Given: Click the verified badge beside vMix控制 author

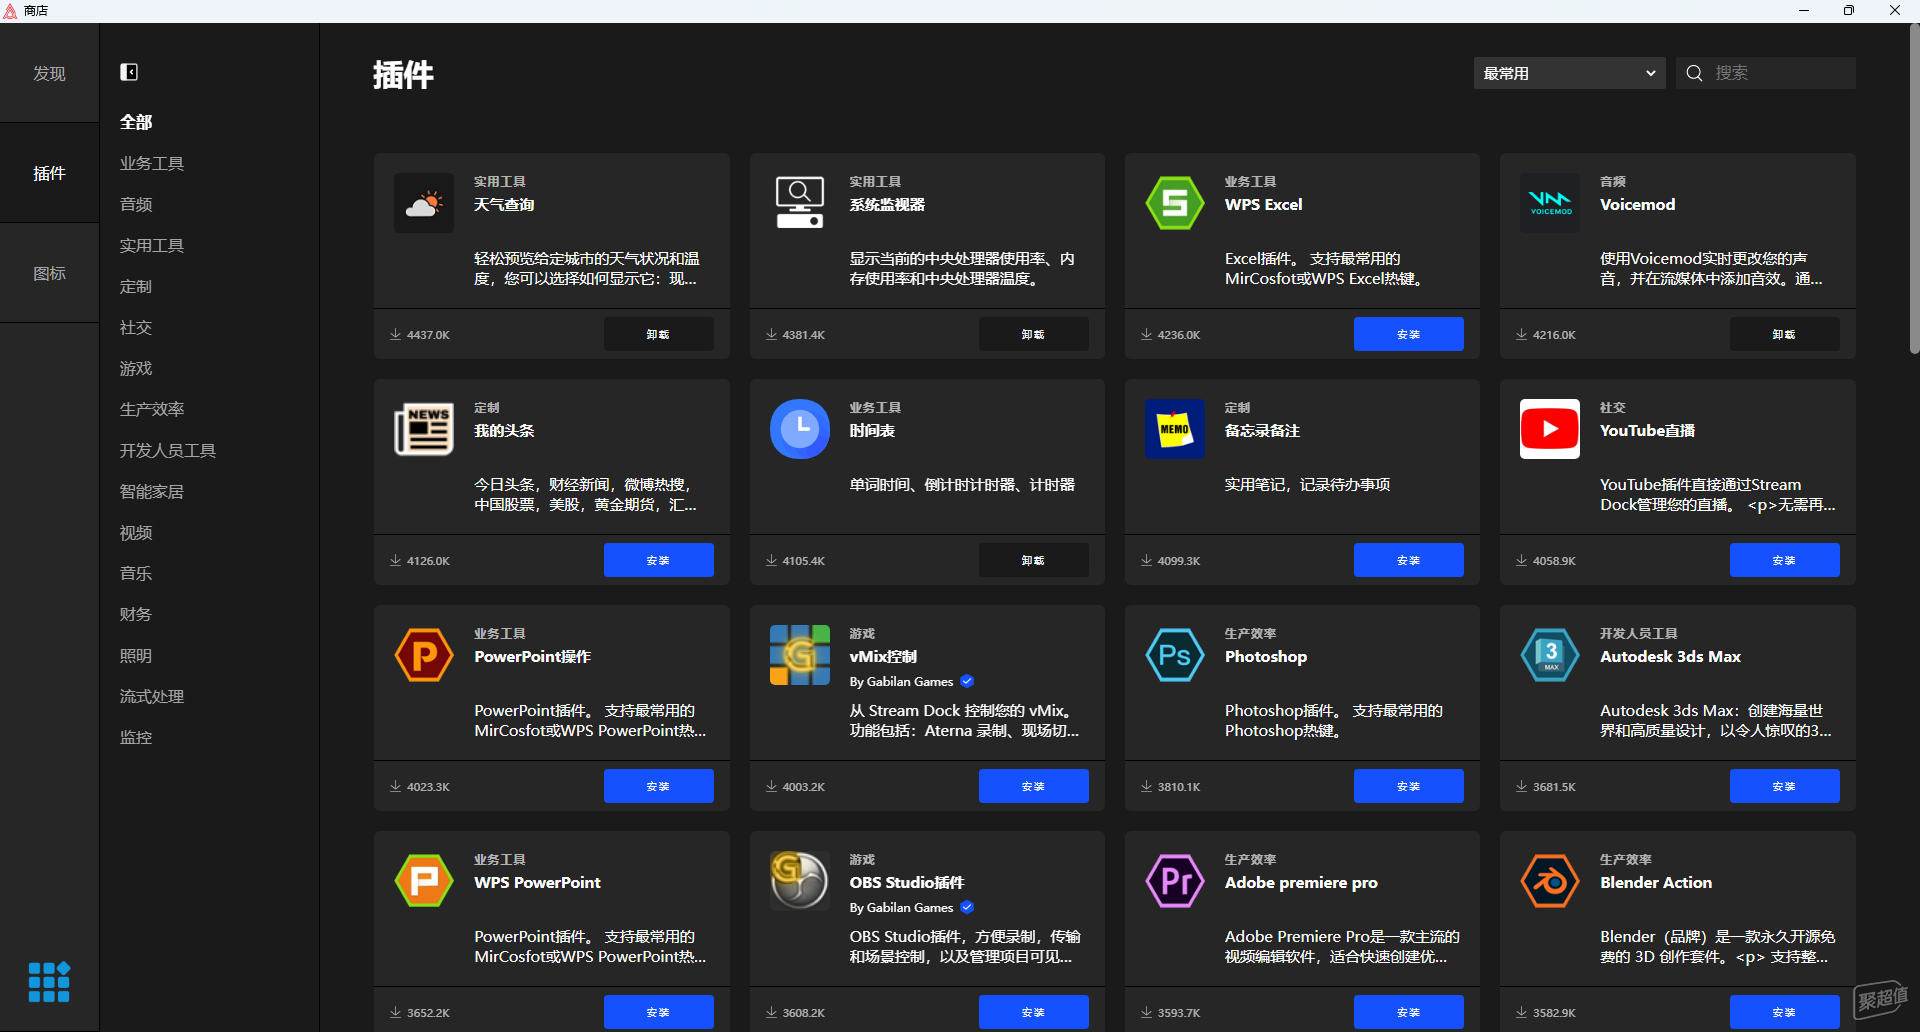Looking at the screenshot, I should (x=967, y=681).
